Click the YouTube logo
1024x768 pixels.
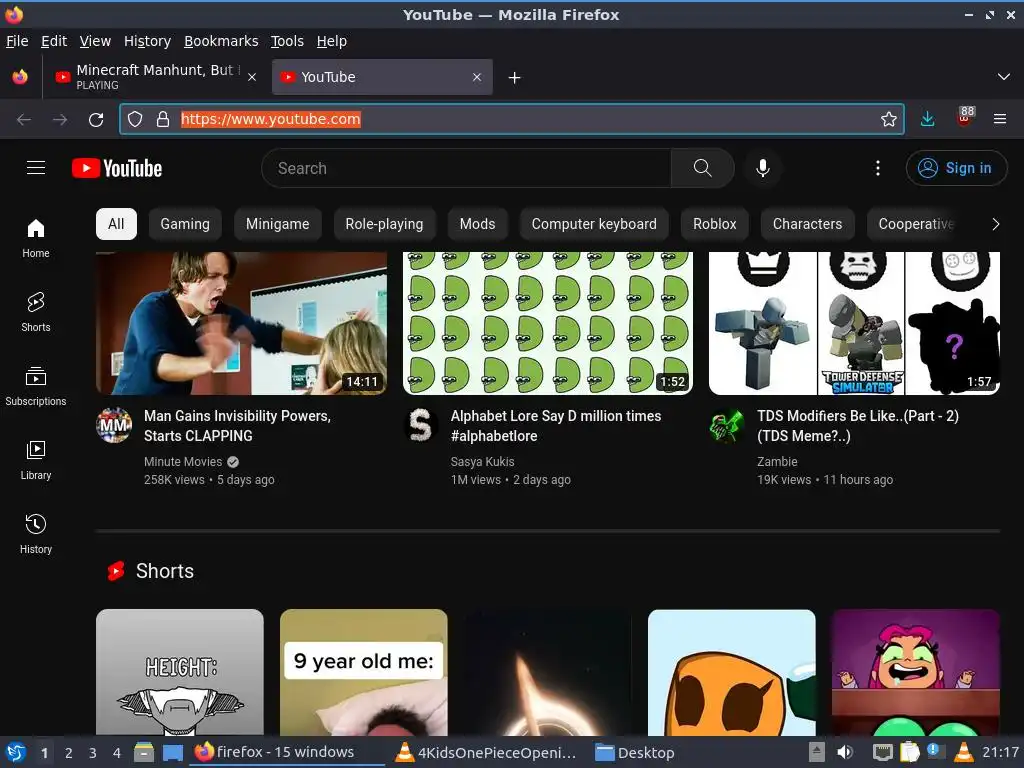pyautogui.click(x=117, y=168)
